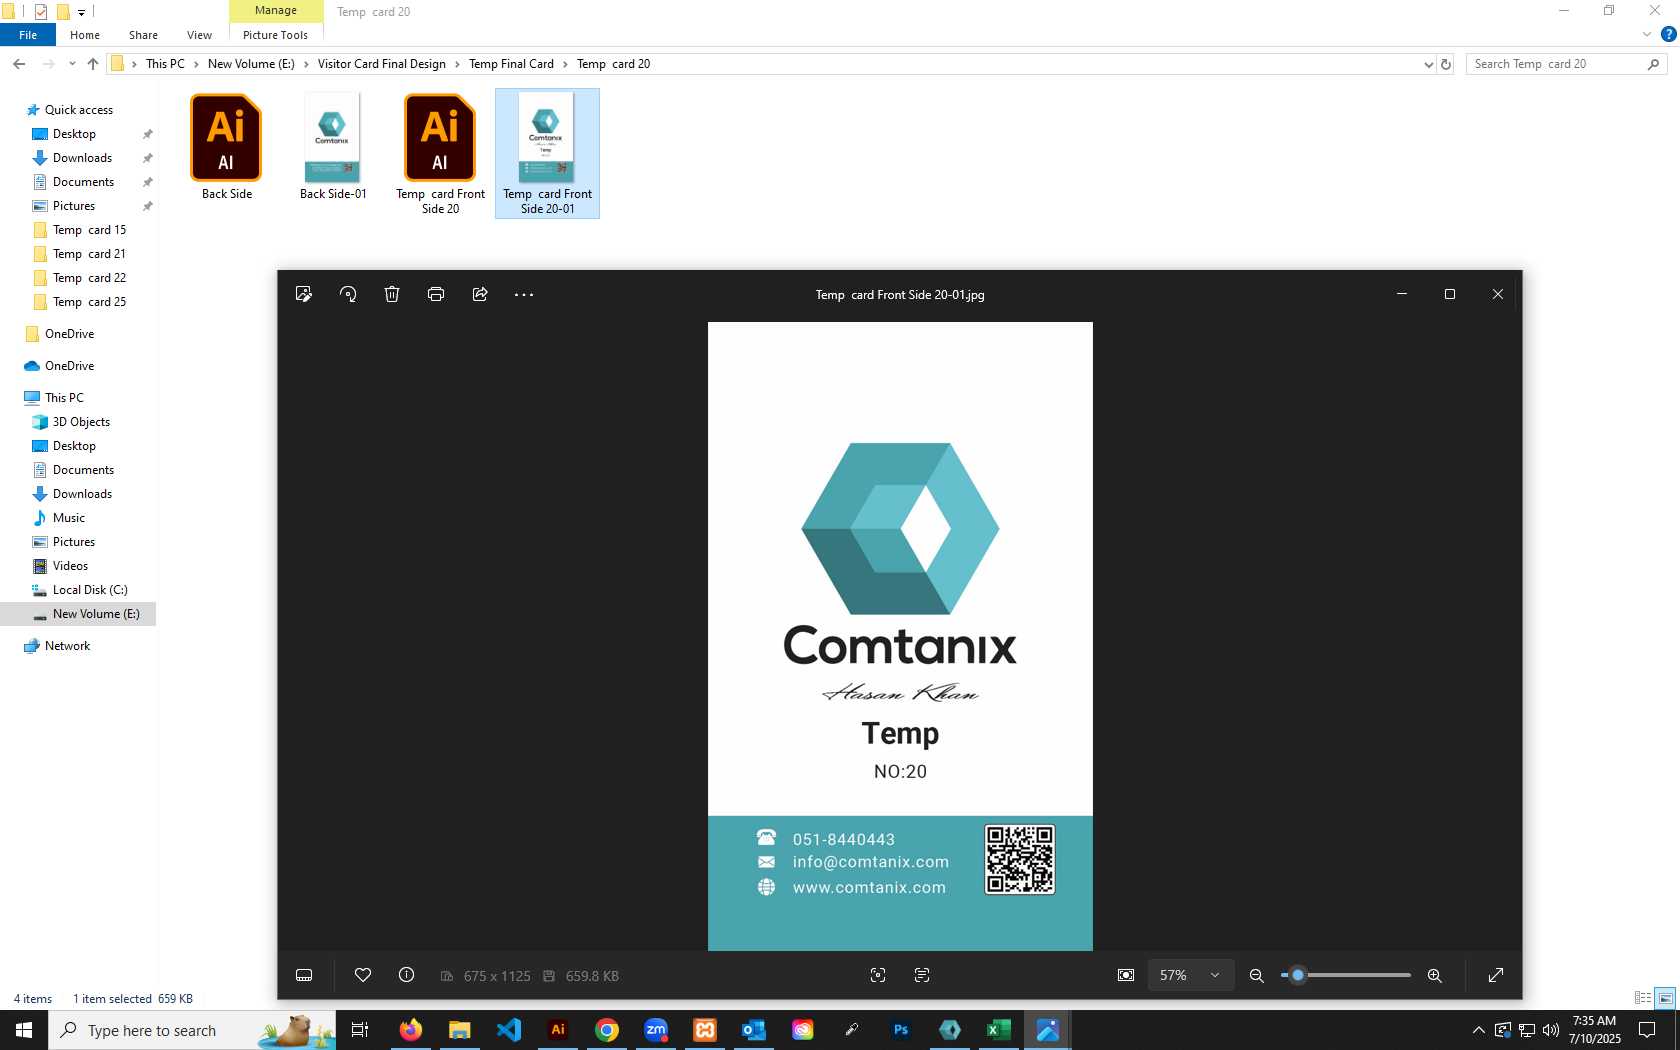Open the notification center icon
The height and width of the screenshot is (1050, 1680).
(1647, 1030)
